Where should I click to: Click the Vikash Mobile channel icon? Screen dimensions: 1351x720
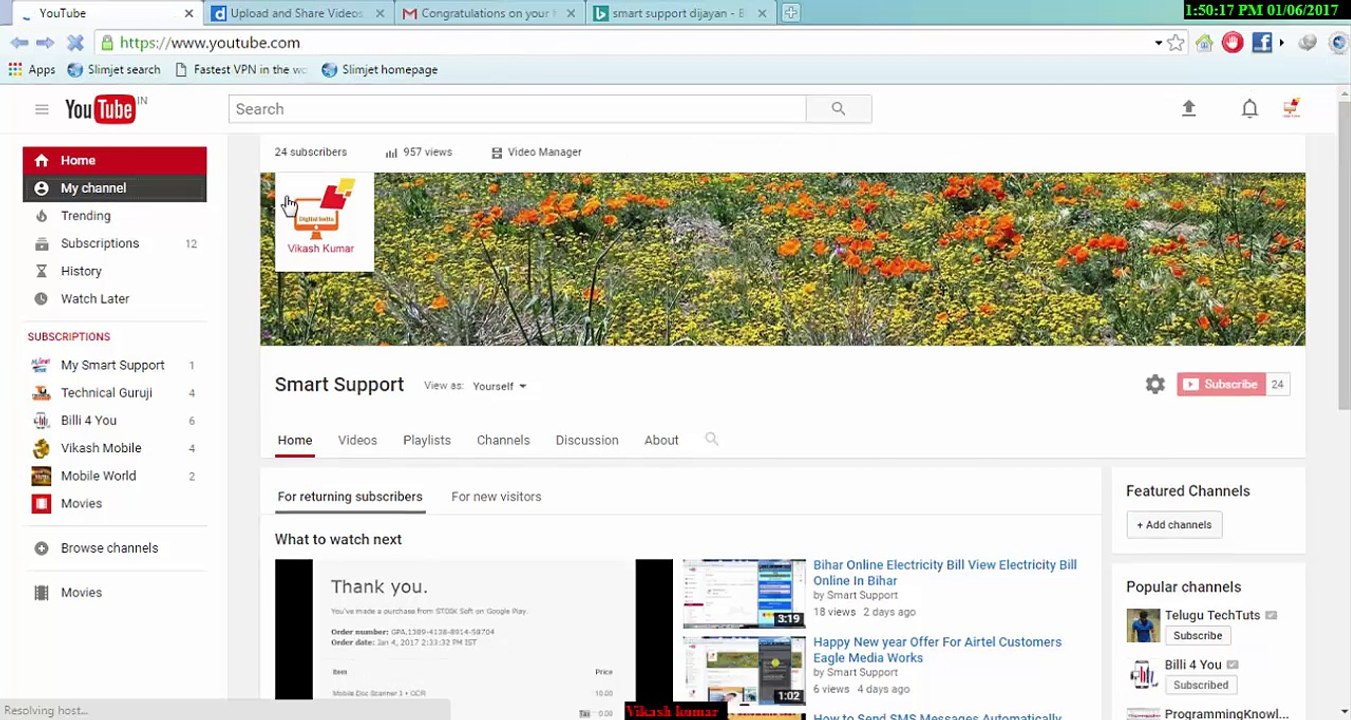tap(41, 448)
